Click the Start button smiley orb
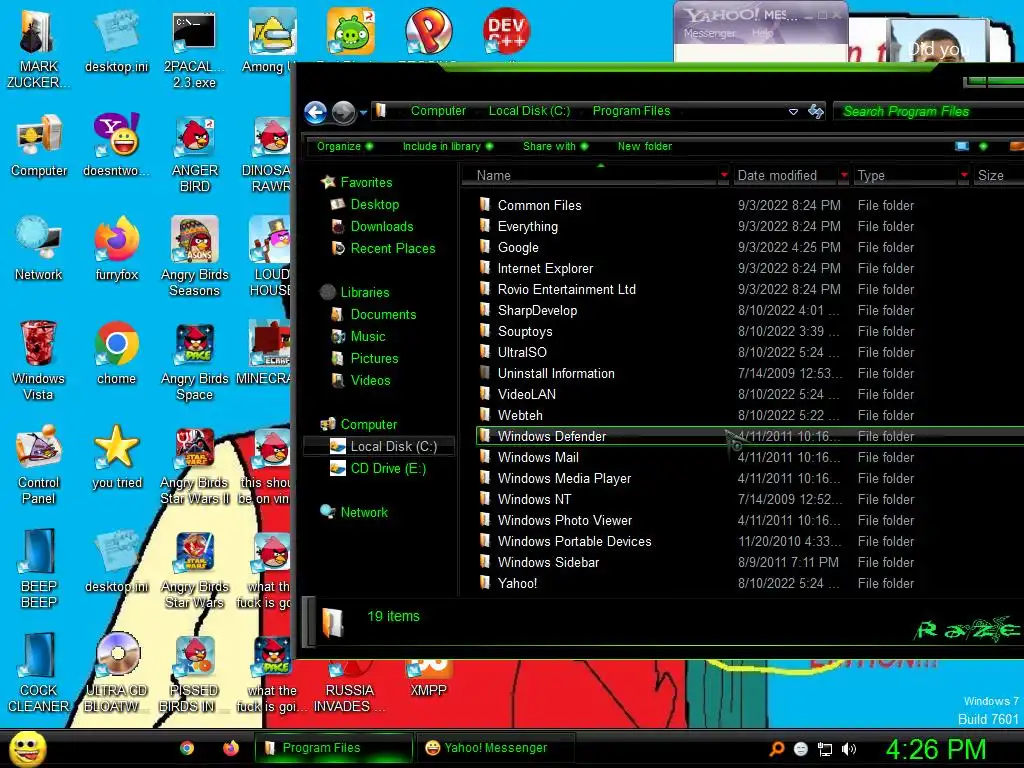The width and height of the screenshot is (1024, 768). (x=27, y=748)
